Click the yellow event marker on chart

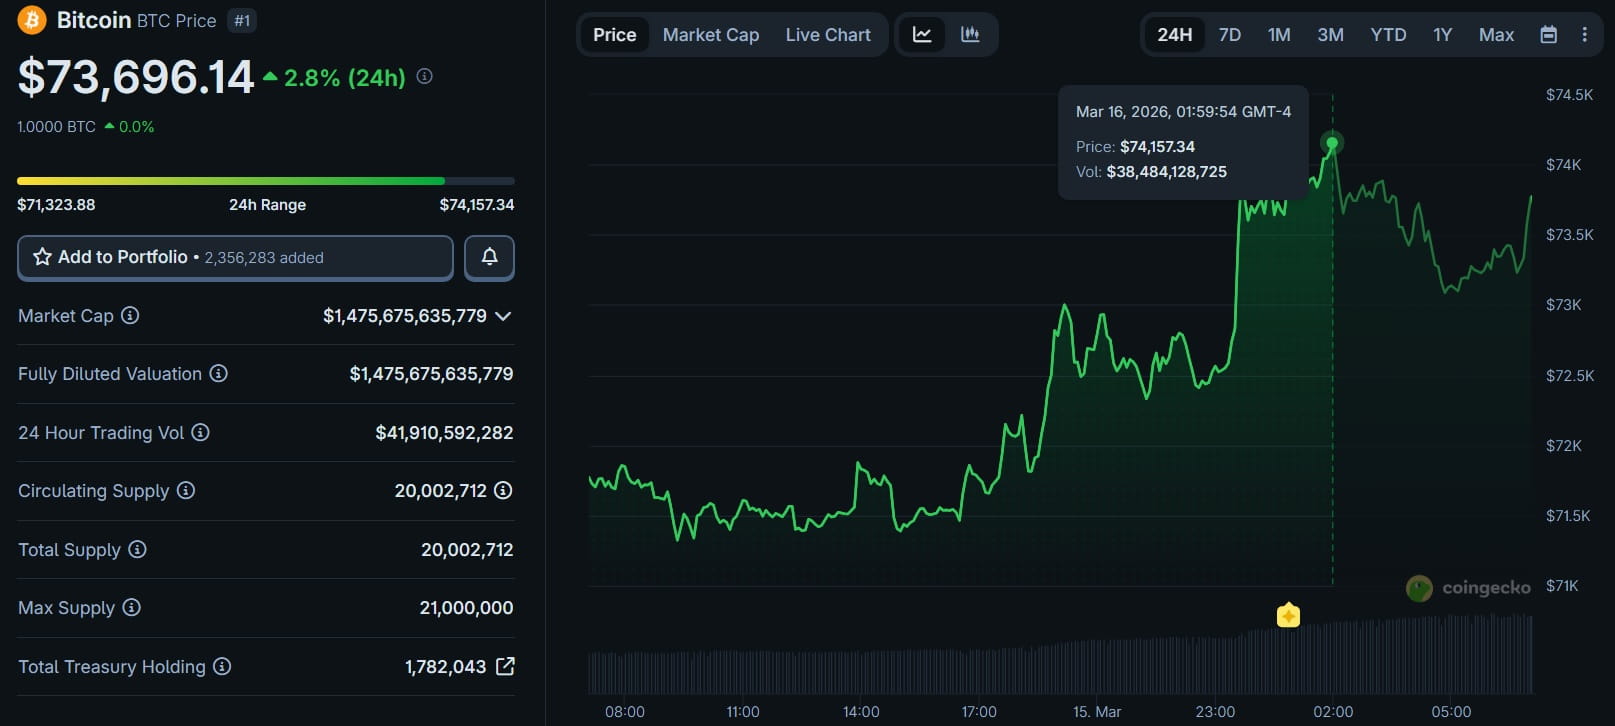(x=1288, y=615)
